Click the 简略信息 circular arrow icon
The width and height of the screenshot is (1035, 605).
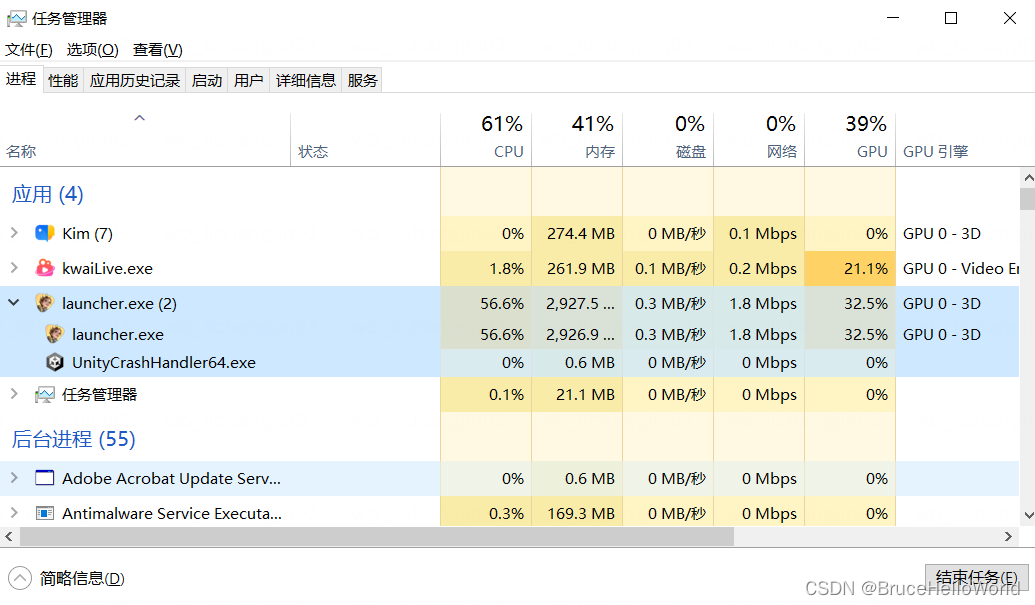(20, 578)
